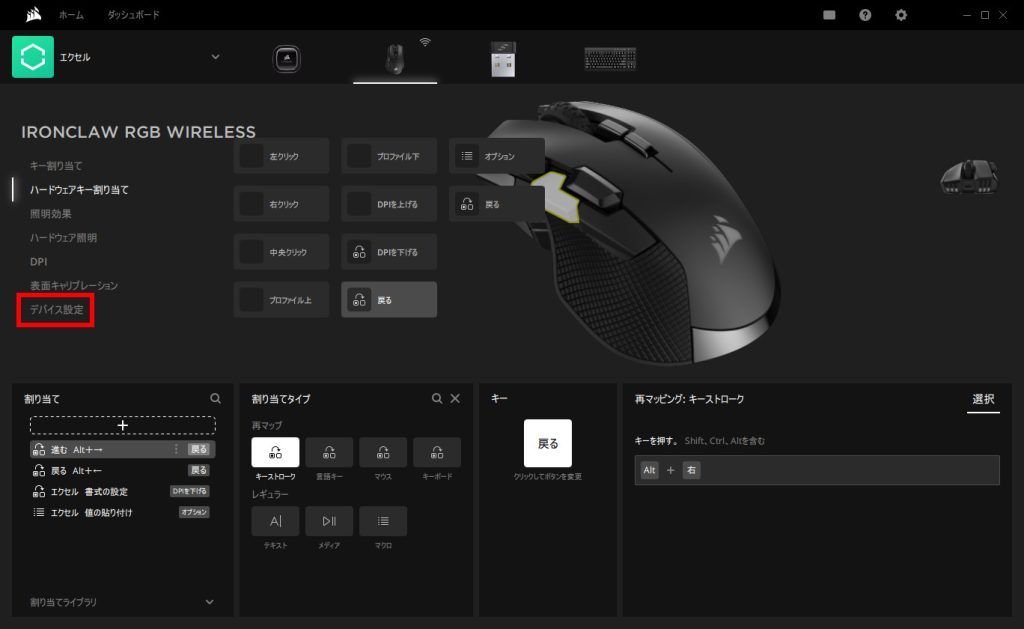
Task: Select the 中央クリック button tile
Action: click(281, 252)
